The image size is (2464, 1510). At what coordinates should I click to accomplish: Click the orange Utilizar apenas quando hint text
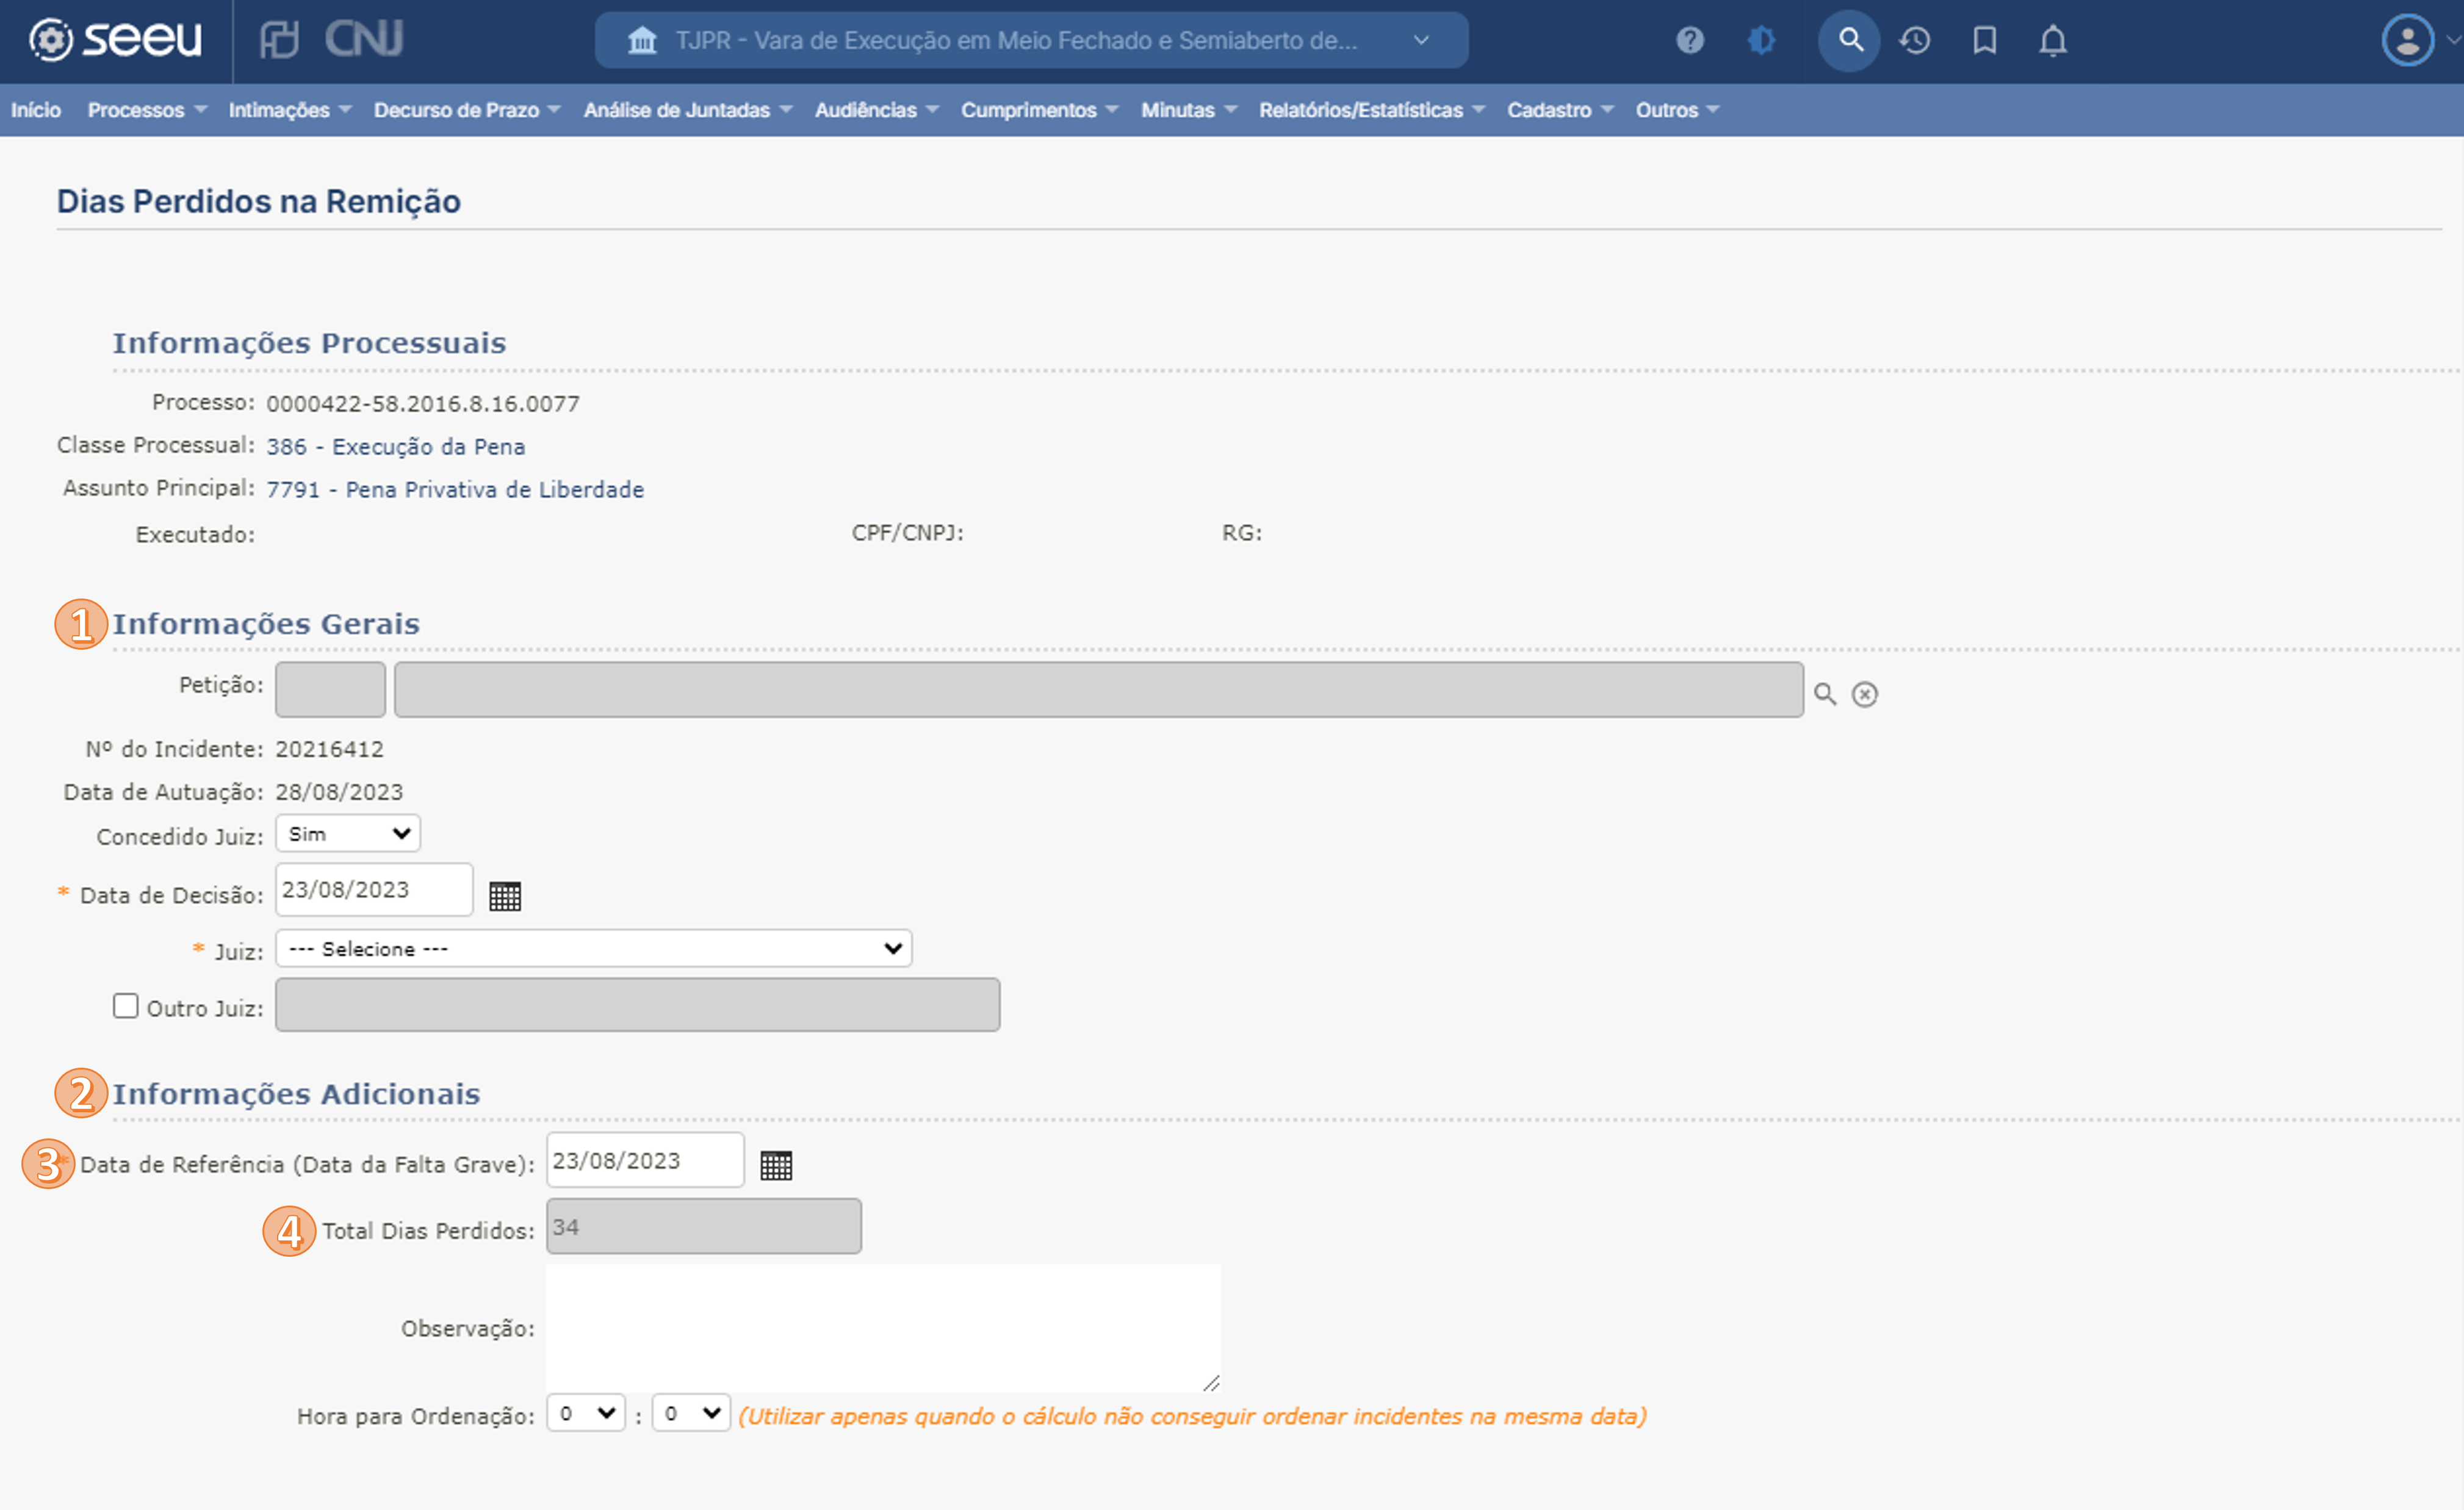coord(1192,1416)
